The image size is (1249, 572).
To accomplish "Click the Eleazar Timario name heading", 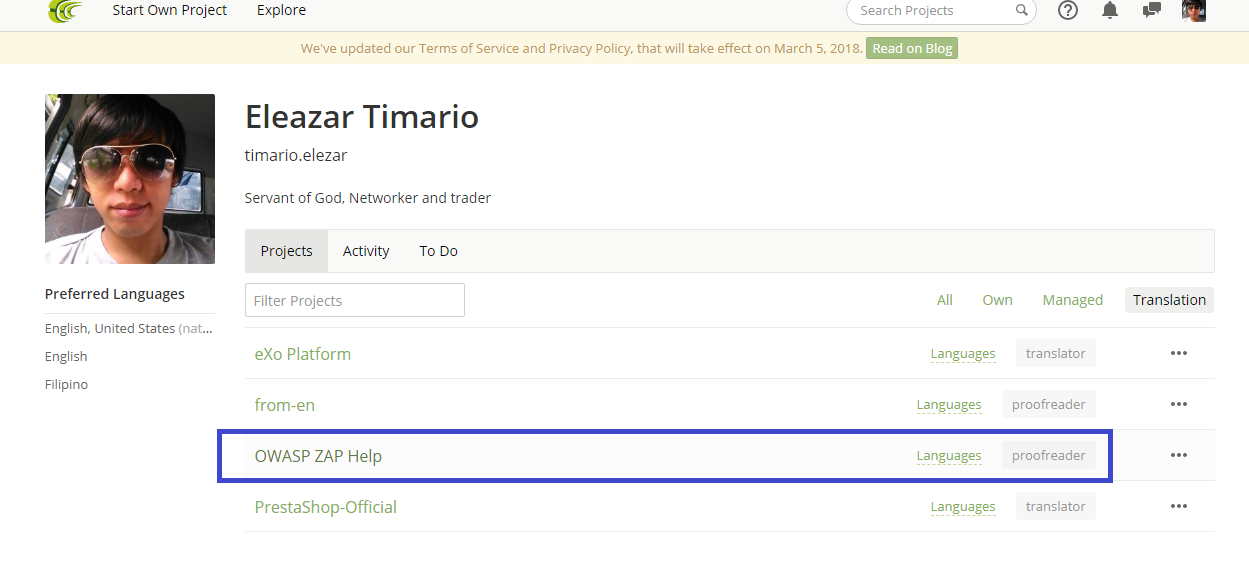I will [x=362, y=117].
